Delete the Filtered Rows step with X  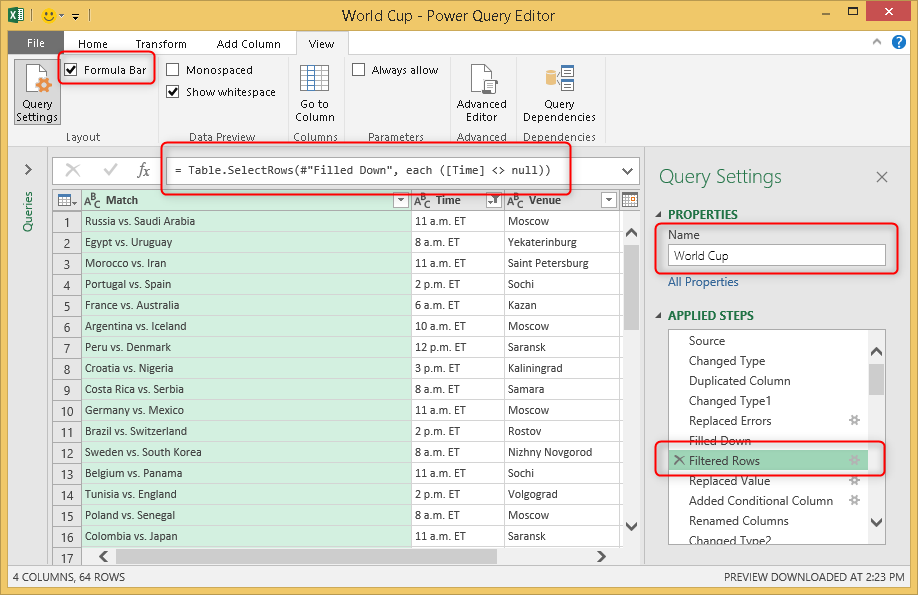click(679, 460)
